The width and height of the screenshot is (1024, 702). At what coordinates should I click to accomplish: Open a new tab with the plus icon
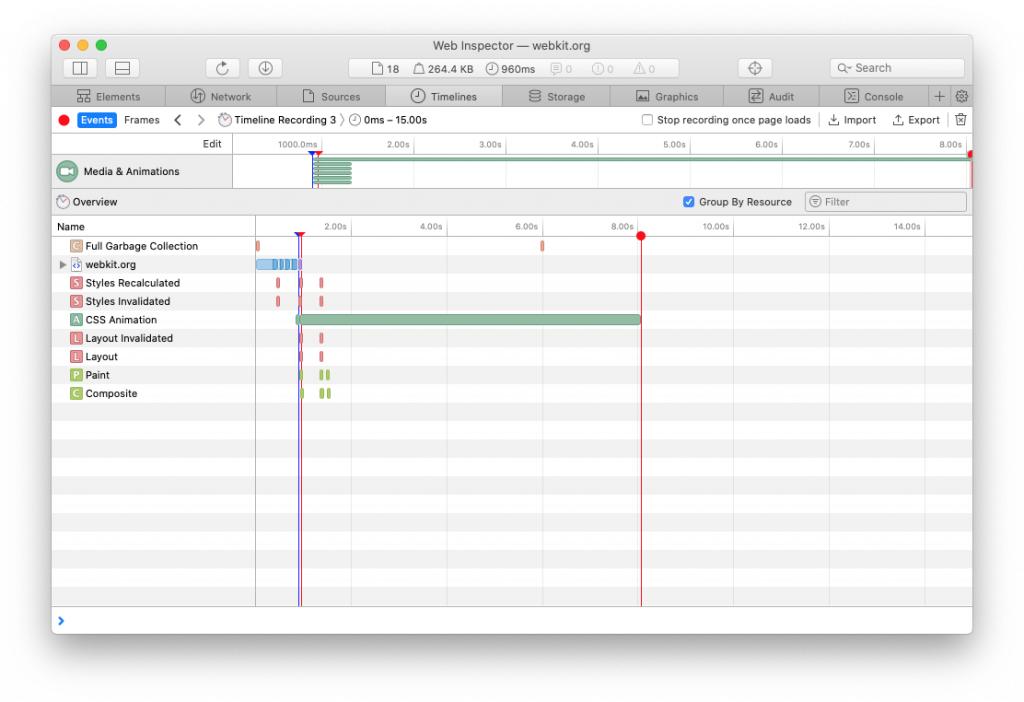[938, 96]
